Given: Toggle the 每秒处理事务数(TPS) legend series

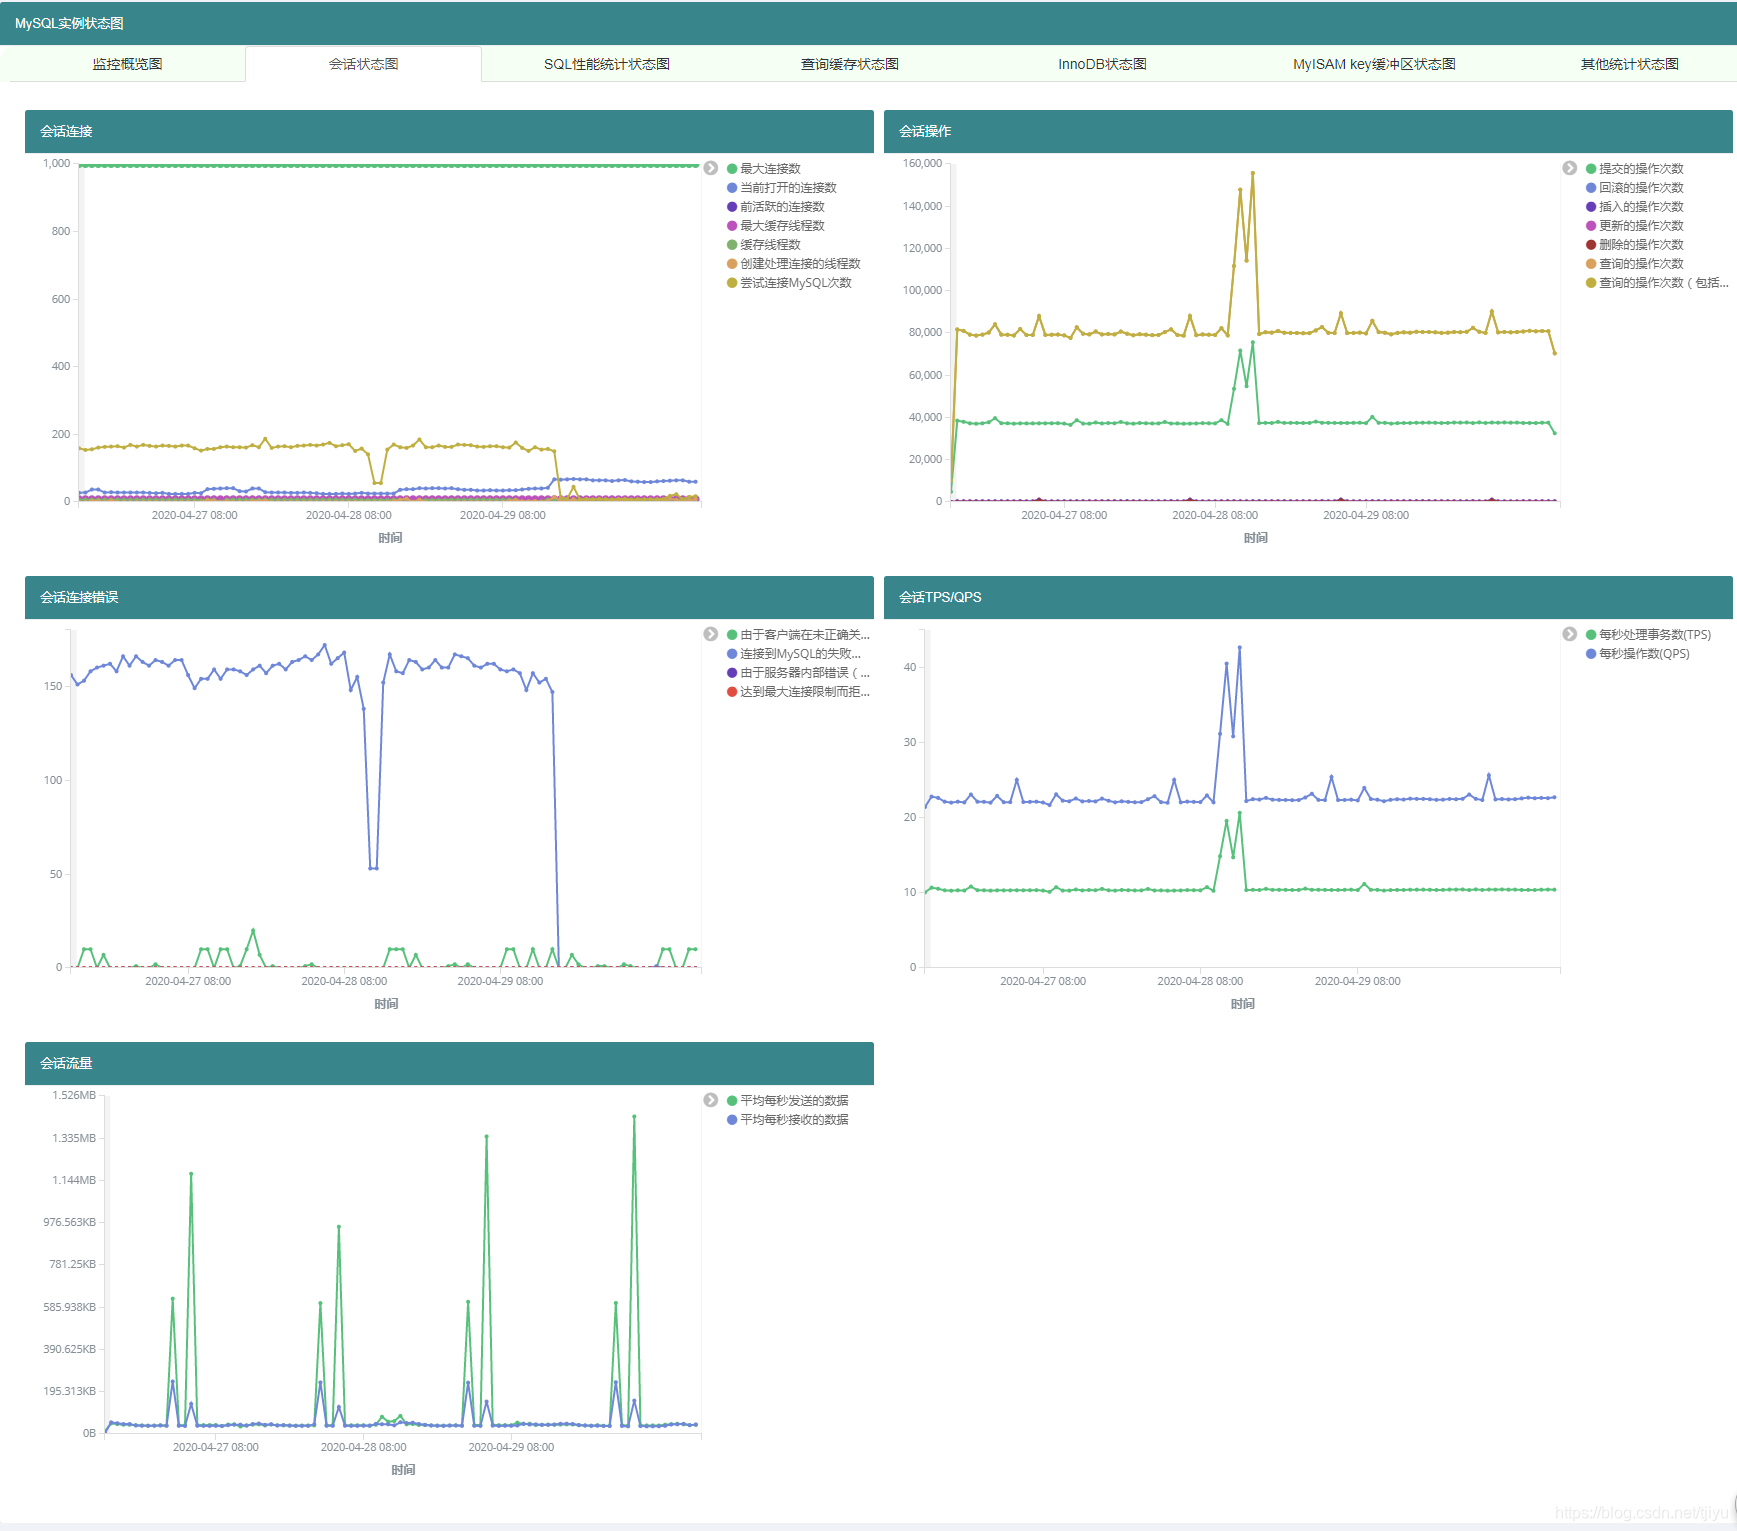Looking at the screenshot, I should tap(1649, 635).
